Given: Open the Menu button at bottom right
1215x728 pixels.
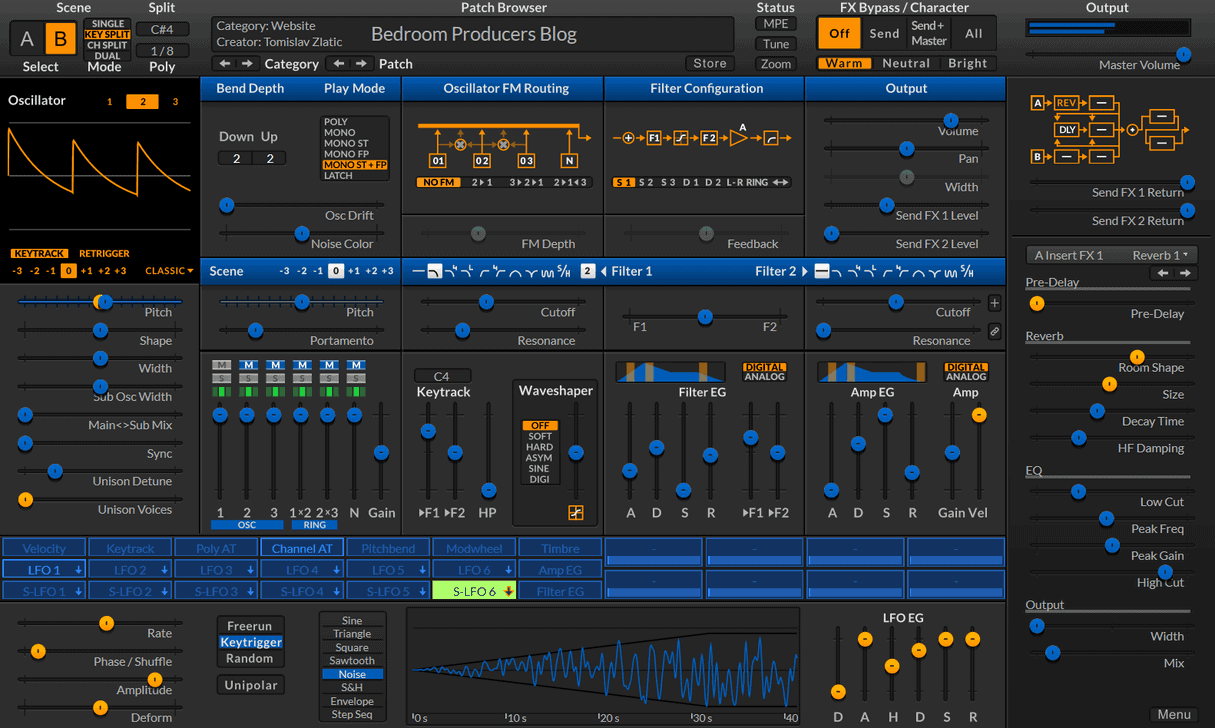Looking at the screenshot, I should [1173, 714].
